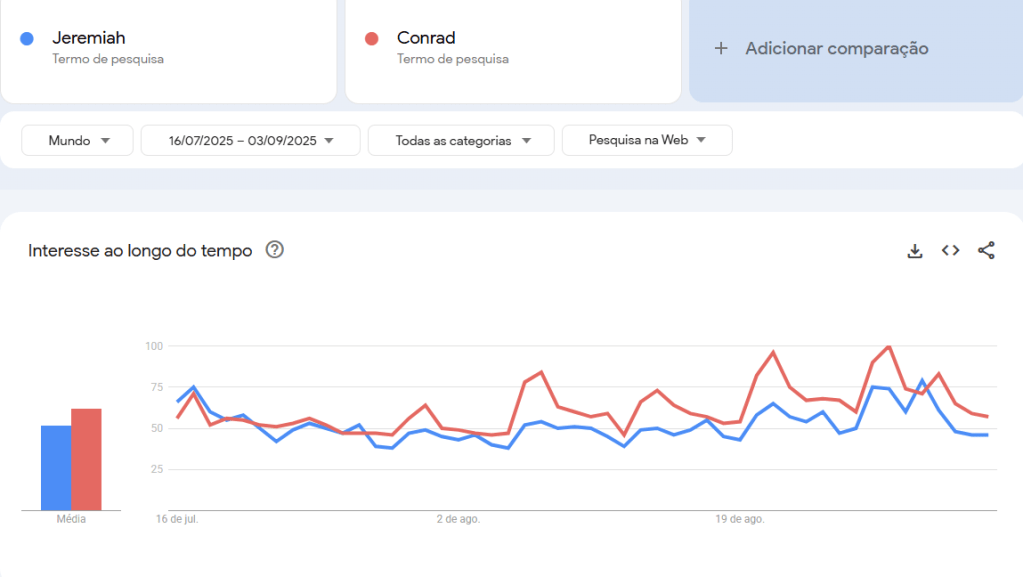
Task: Click the red dot beside Conrad
Action: 372,39
